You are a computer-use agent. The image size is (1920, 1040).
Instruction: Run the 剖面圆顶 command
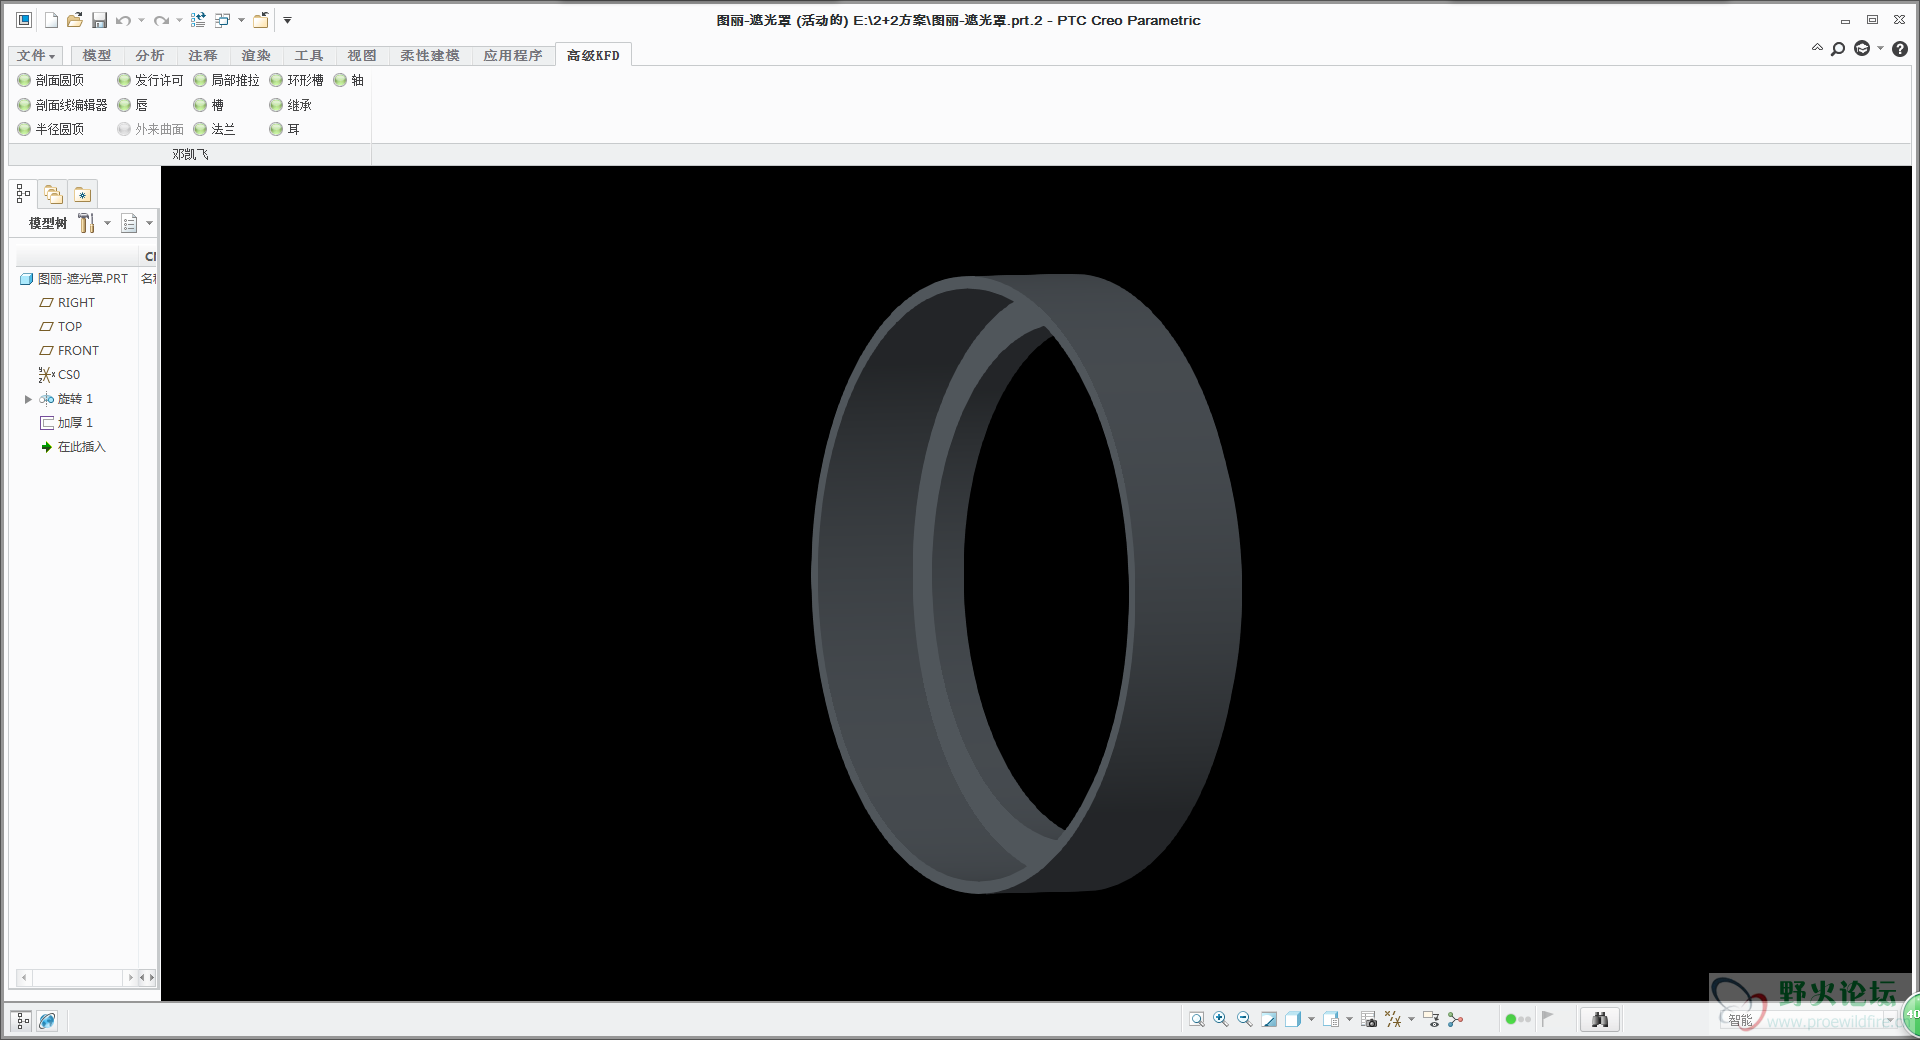[x=51, y=80]
